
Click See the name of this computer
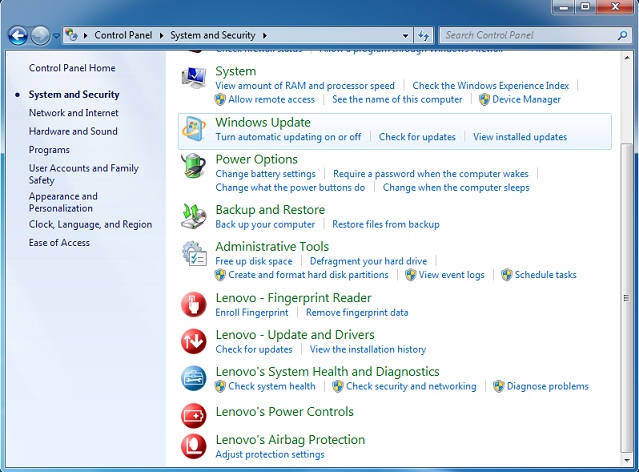coord(397,99)
